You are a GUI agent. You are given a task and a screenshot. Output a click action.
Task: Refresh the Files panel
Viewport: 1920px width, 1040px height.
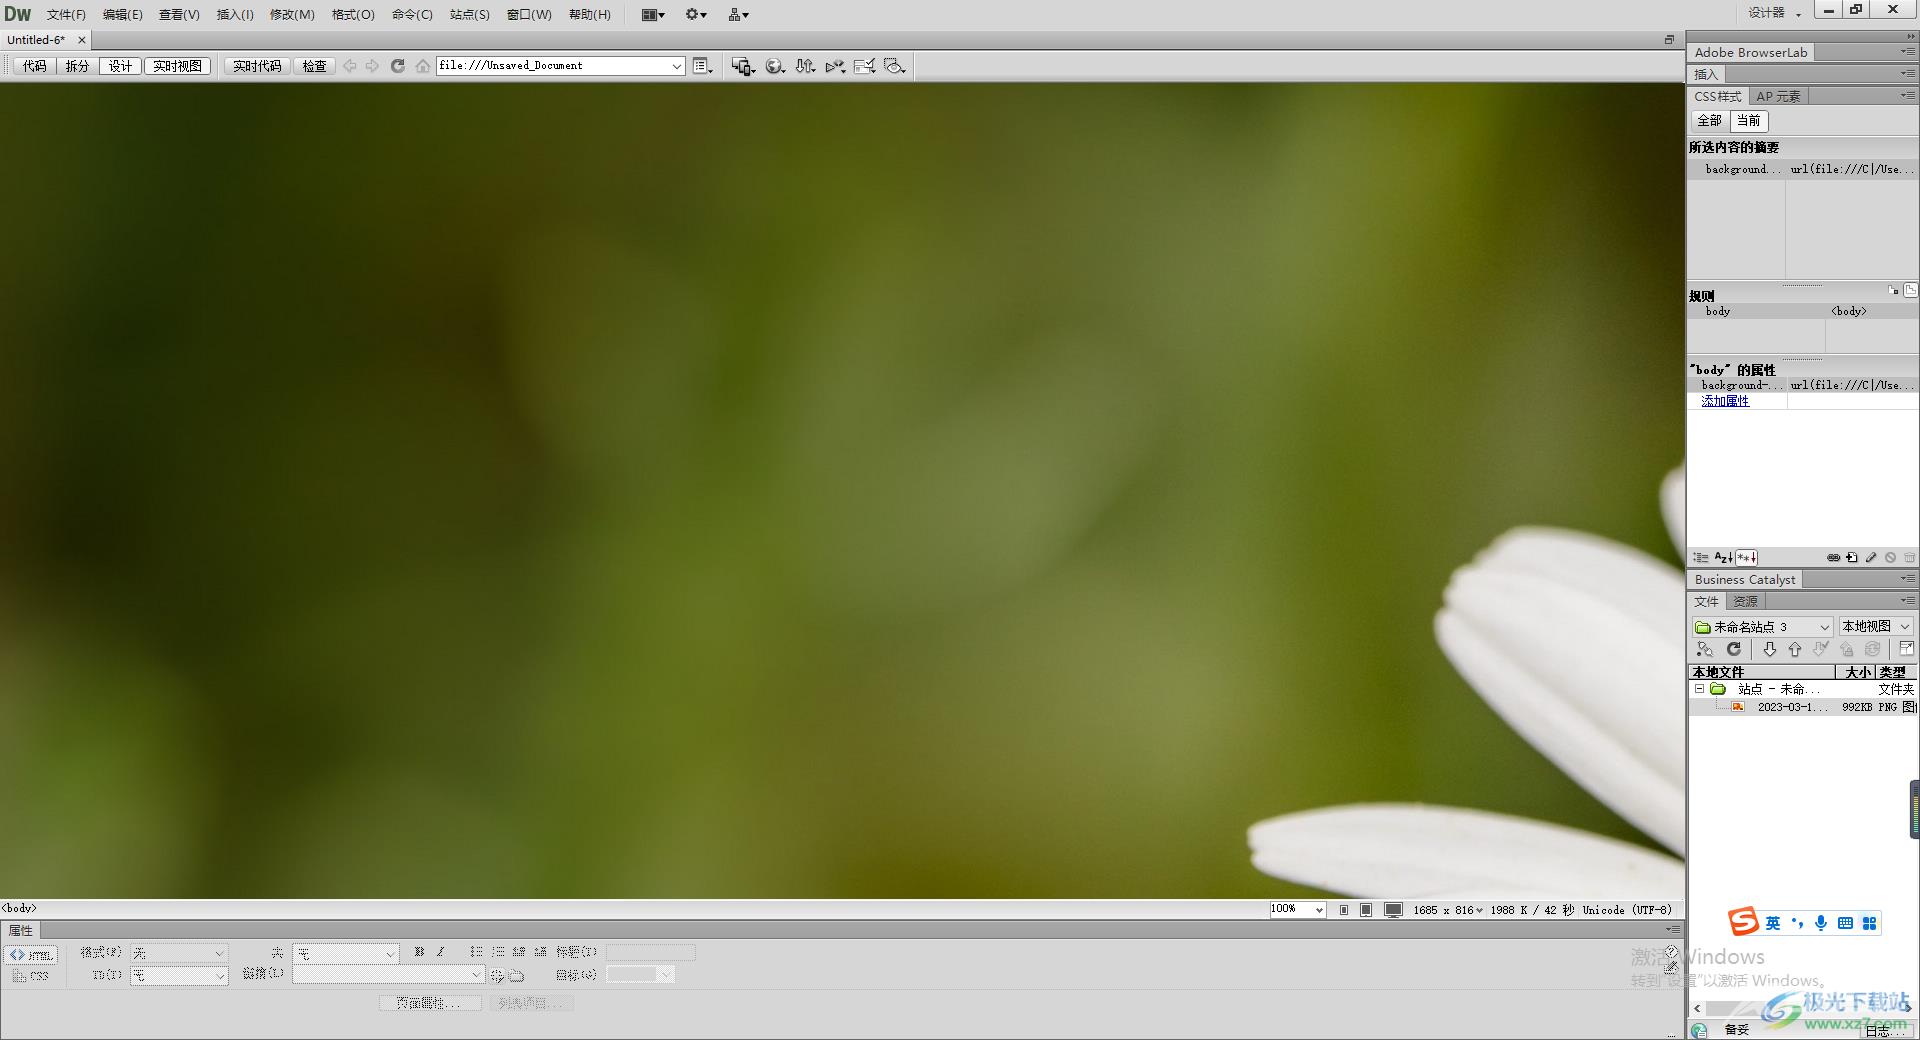click(1734, 650)
